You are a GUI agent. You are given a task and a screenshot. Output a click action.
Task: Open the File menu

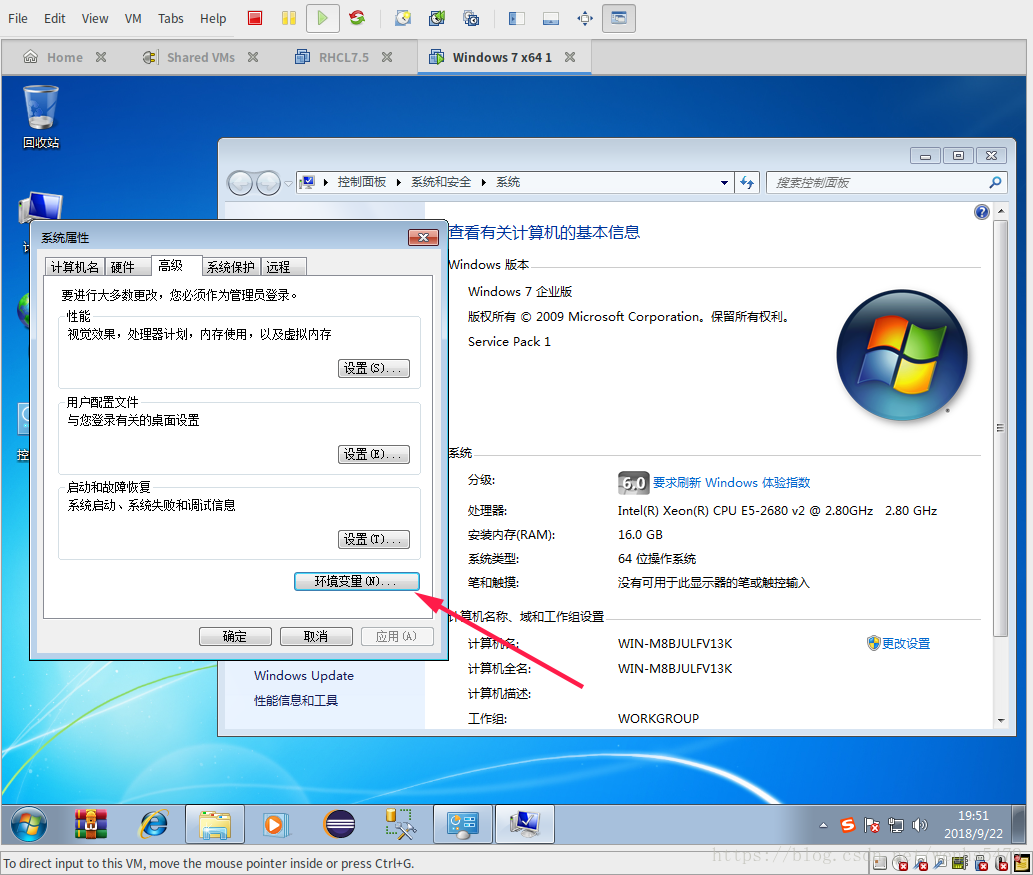click(18, 18)
